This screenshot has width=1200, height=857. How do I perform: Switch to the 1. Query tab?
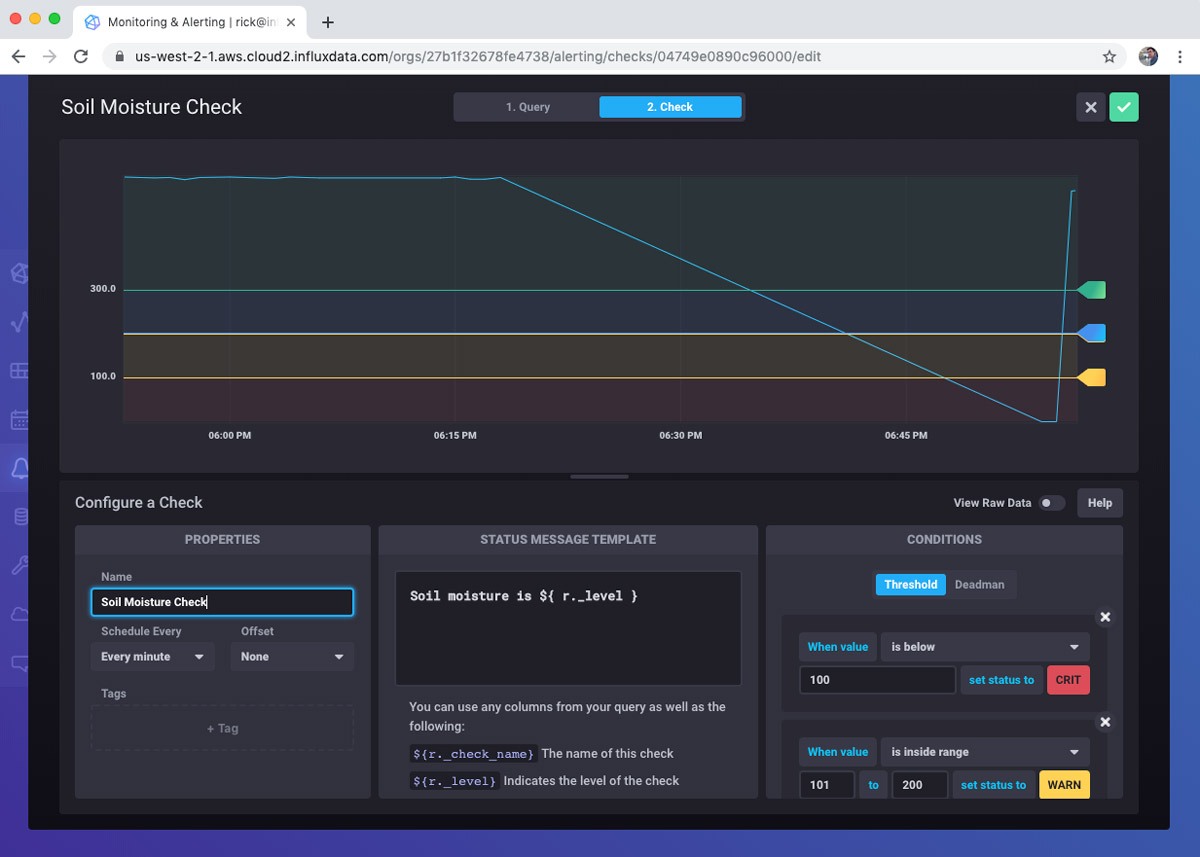pos(527,107)
